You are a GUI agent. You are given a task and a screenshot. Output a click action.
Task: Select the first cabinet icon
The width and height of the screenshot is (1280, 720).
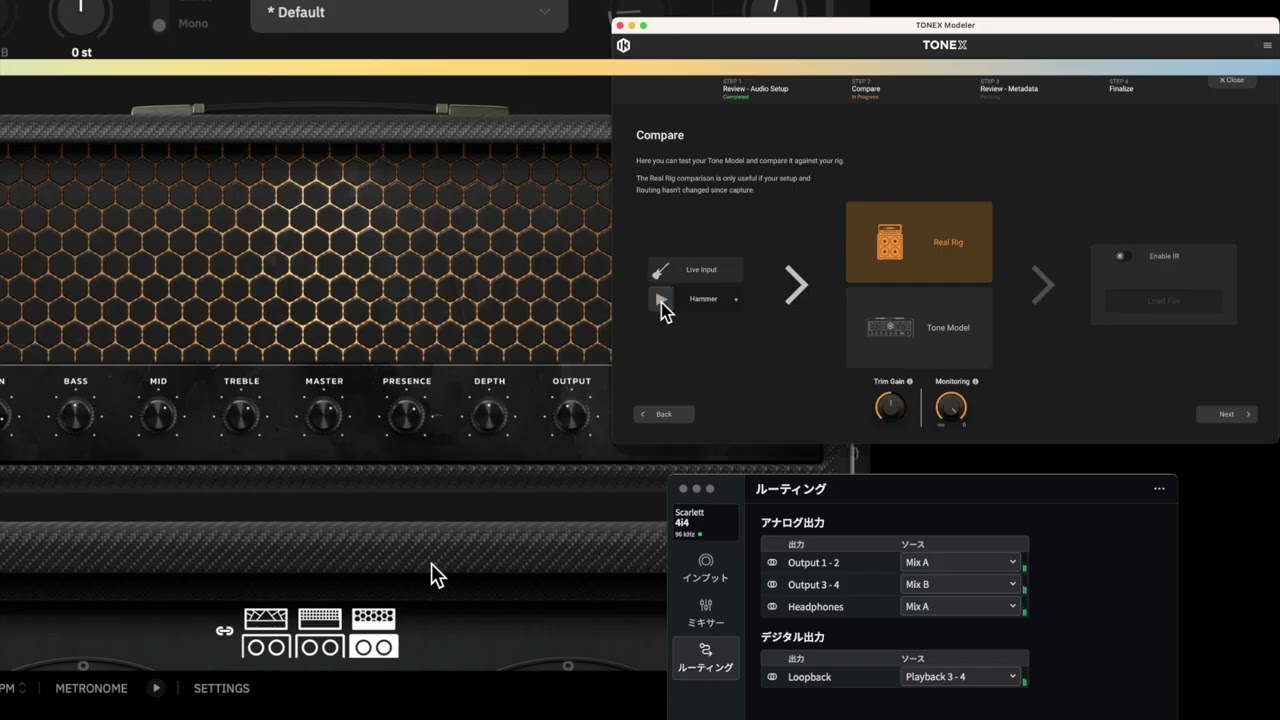[266, 646]
